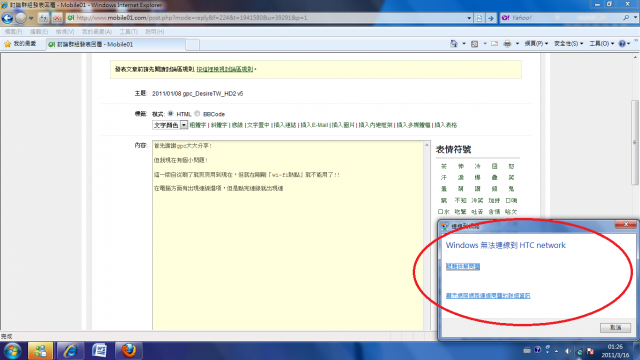Expand the Home button dropdown arrow
Viewport: 640px width, 360px height.
click(464, 44)
